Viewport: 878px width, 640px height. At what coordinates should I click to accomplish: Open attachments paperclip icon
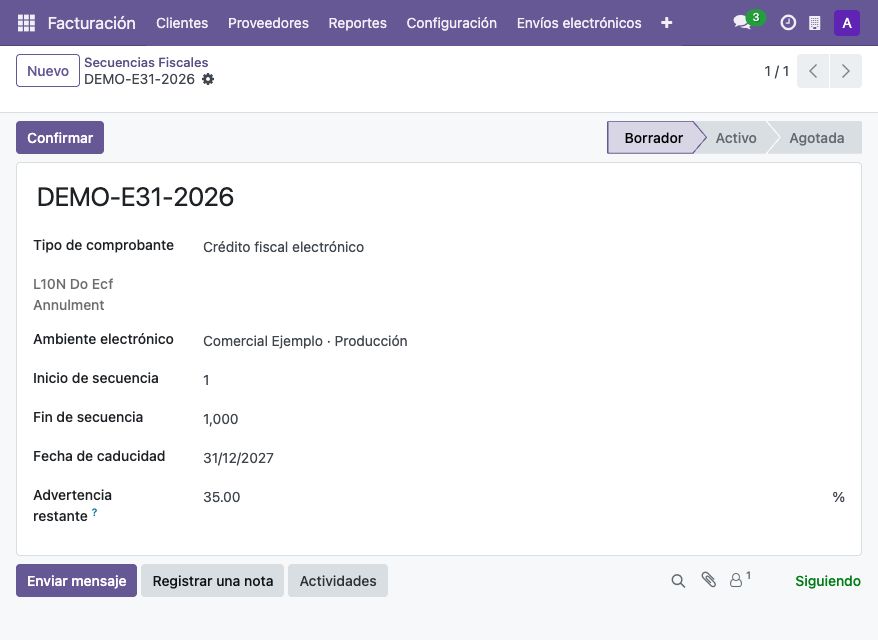click(x=708, y=580)
